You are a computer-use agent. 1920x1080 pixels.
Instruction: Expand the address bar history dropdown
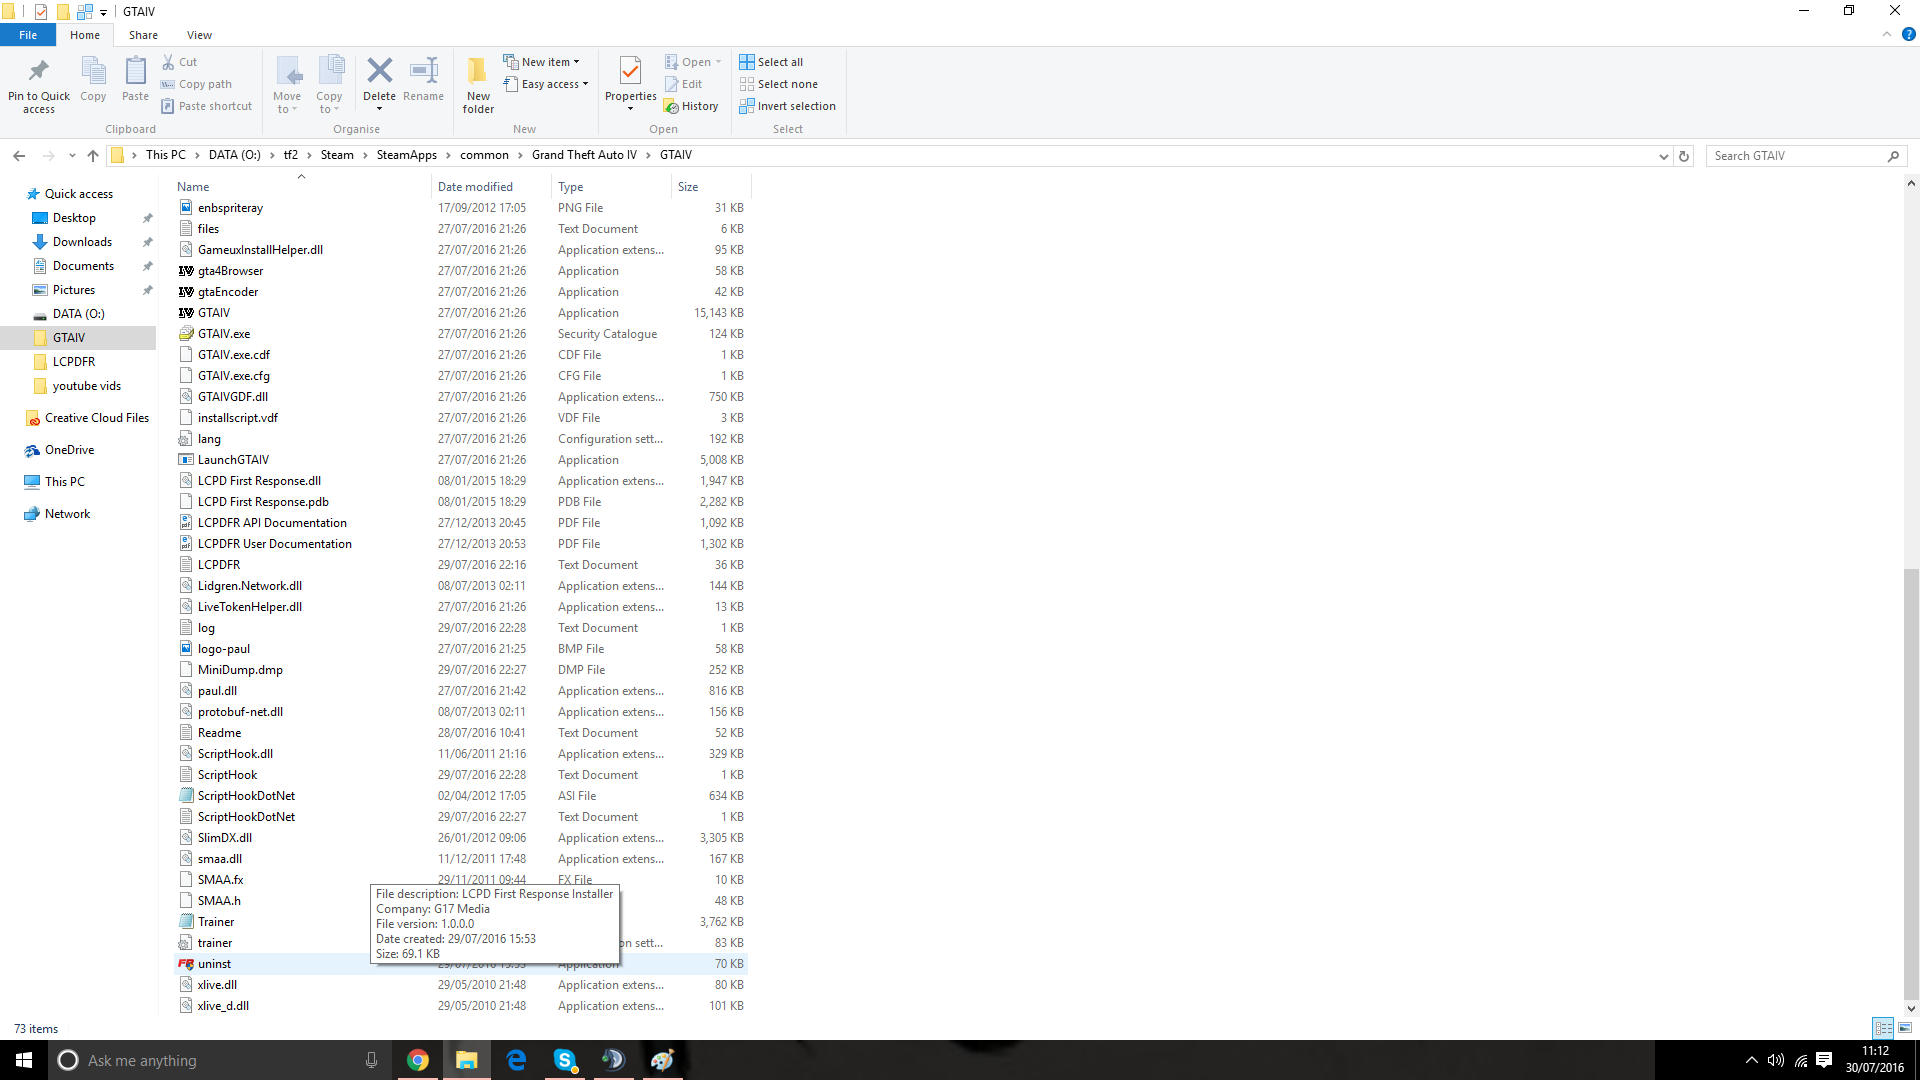click(1663, 156)
